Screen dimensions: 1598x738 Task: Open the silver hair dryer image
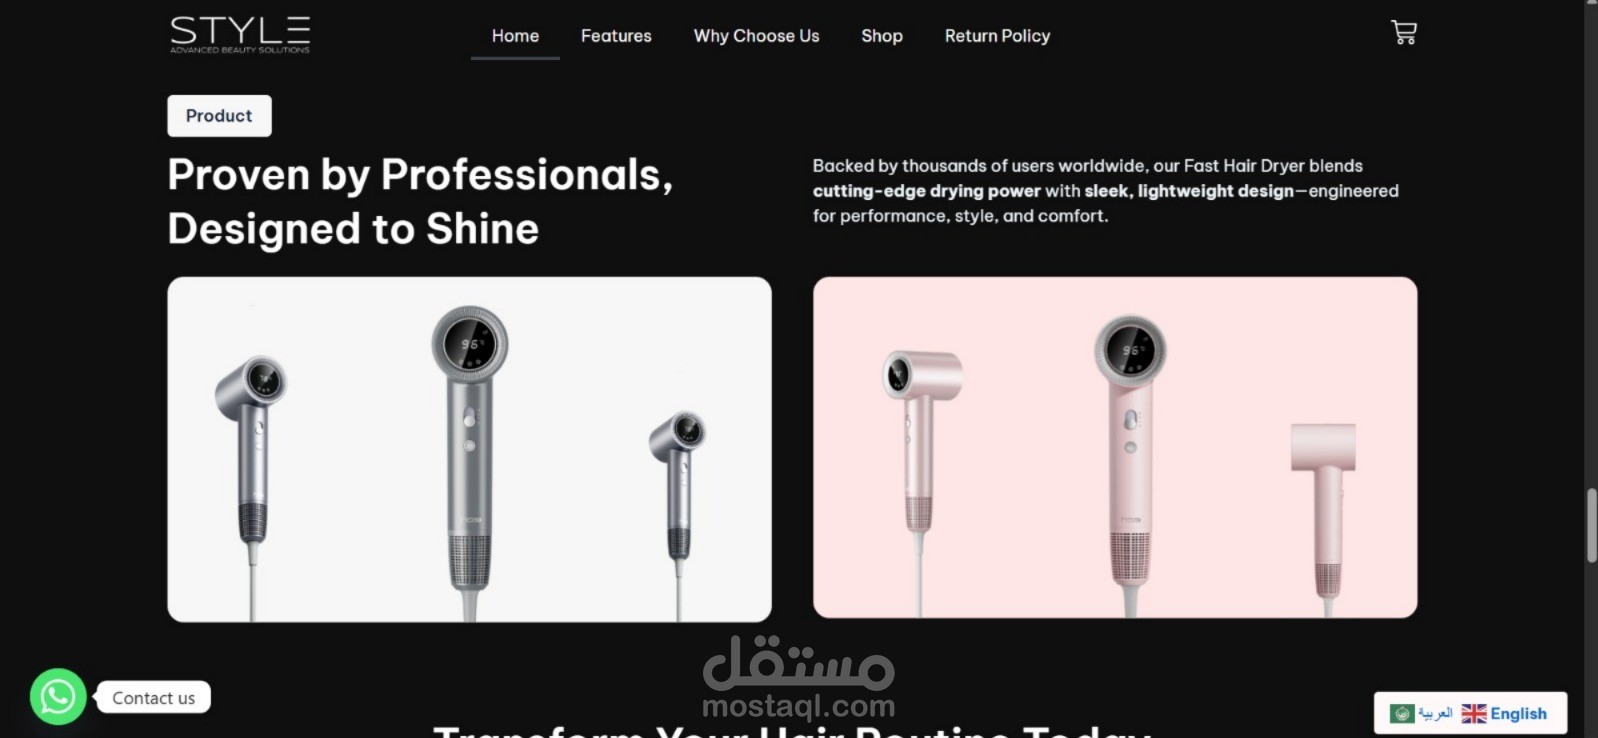469,449
